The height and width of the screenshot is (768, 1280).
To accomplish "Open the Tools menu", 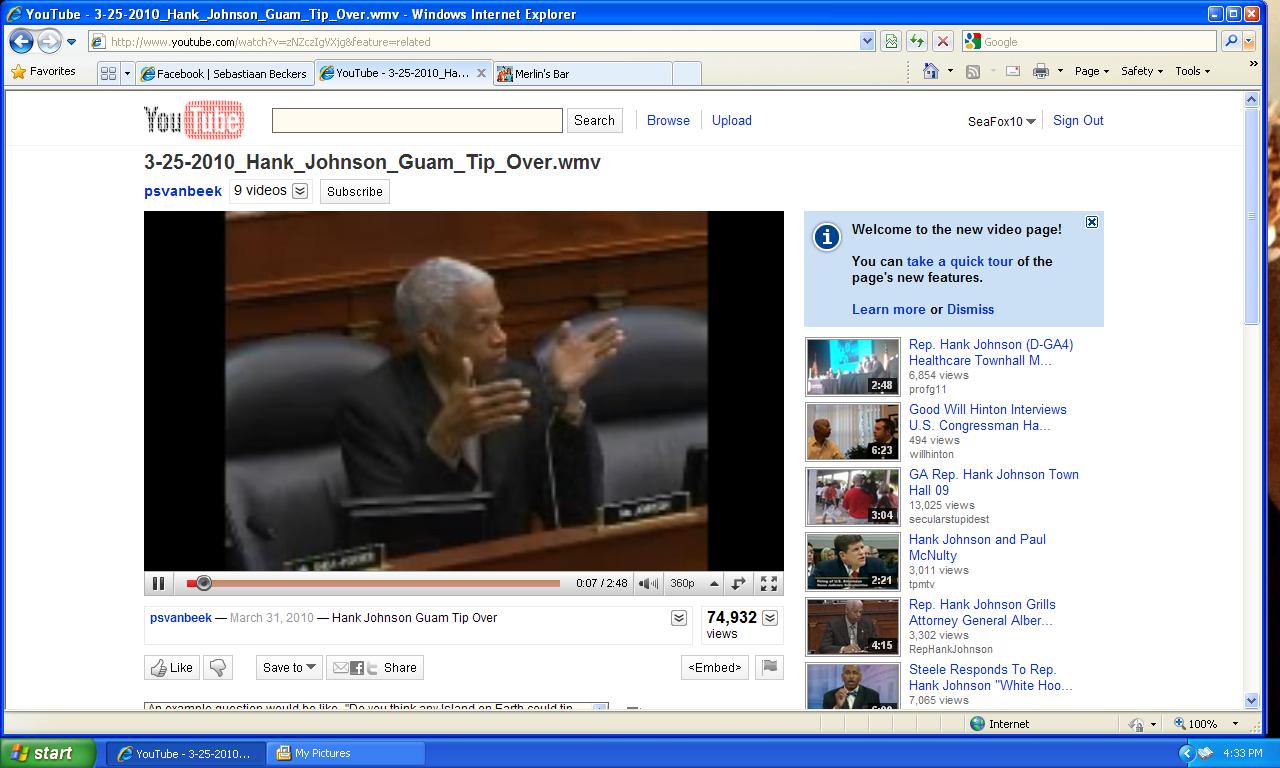I will coord(1193,71).
